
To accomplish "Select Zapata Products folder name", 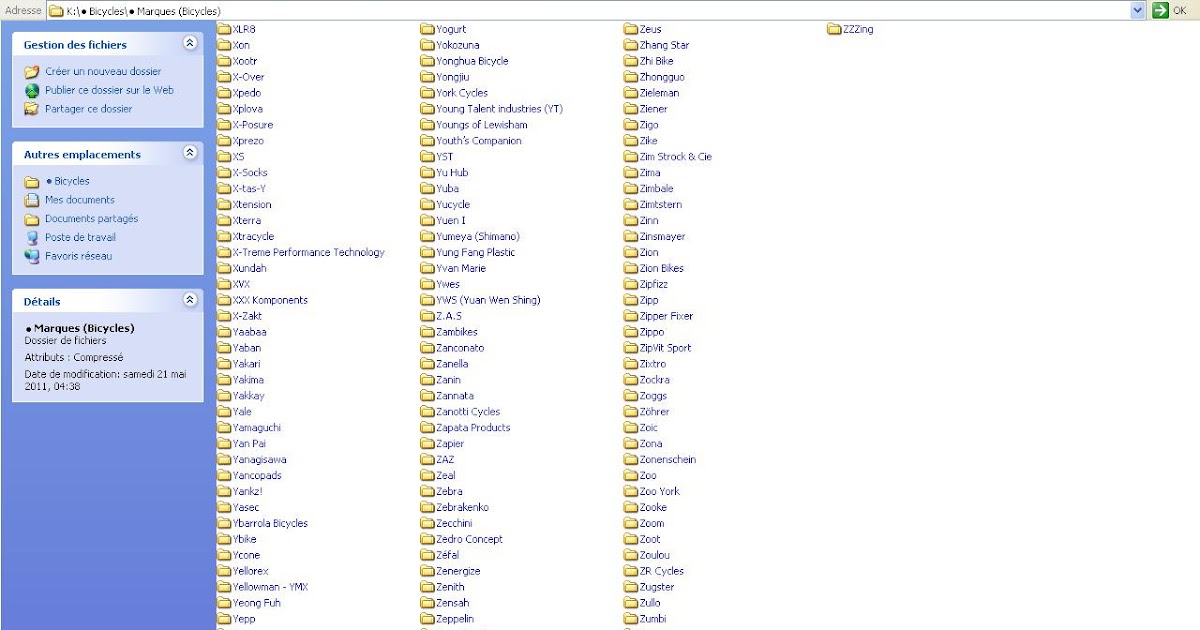I will tap(473, 428).
